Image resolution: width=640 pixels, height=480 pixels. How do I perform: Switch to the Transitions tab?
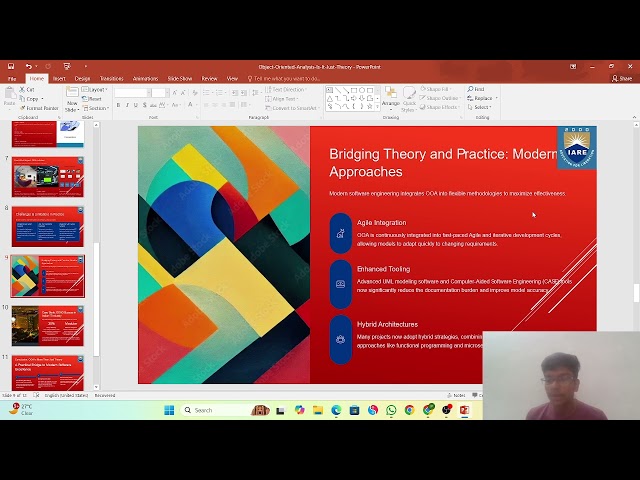tap(111, 78)
